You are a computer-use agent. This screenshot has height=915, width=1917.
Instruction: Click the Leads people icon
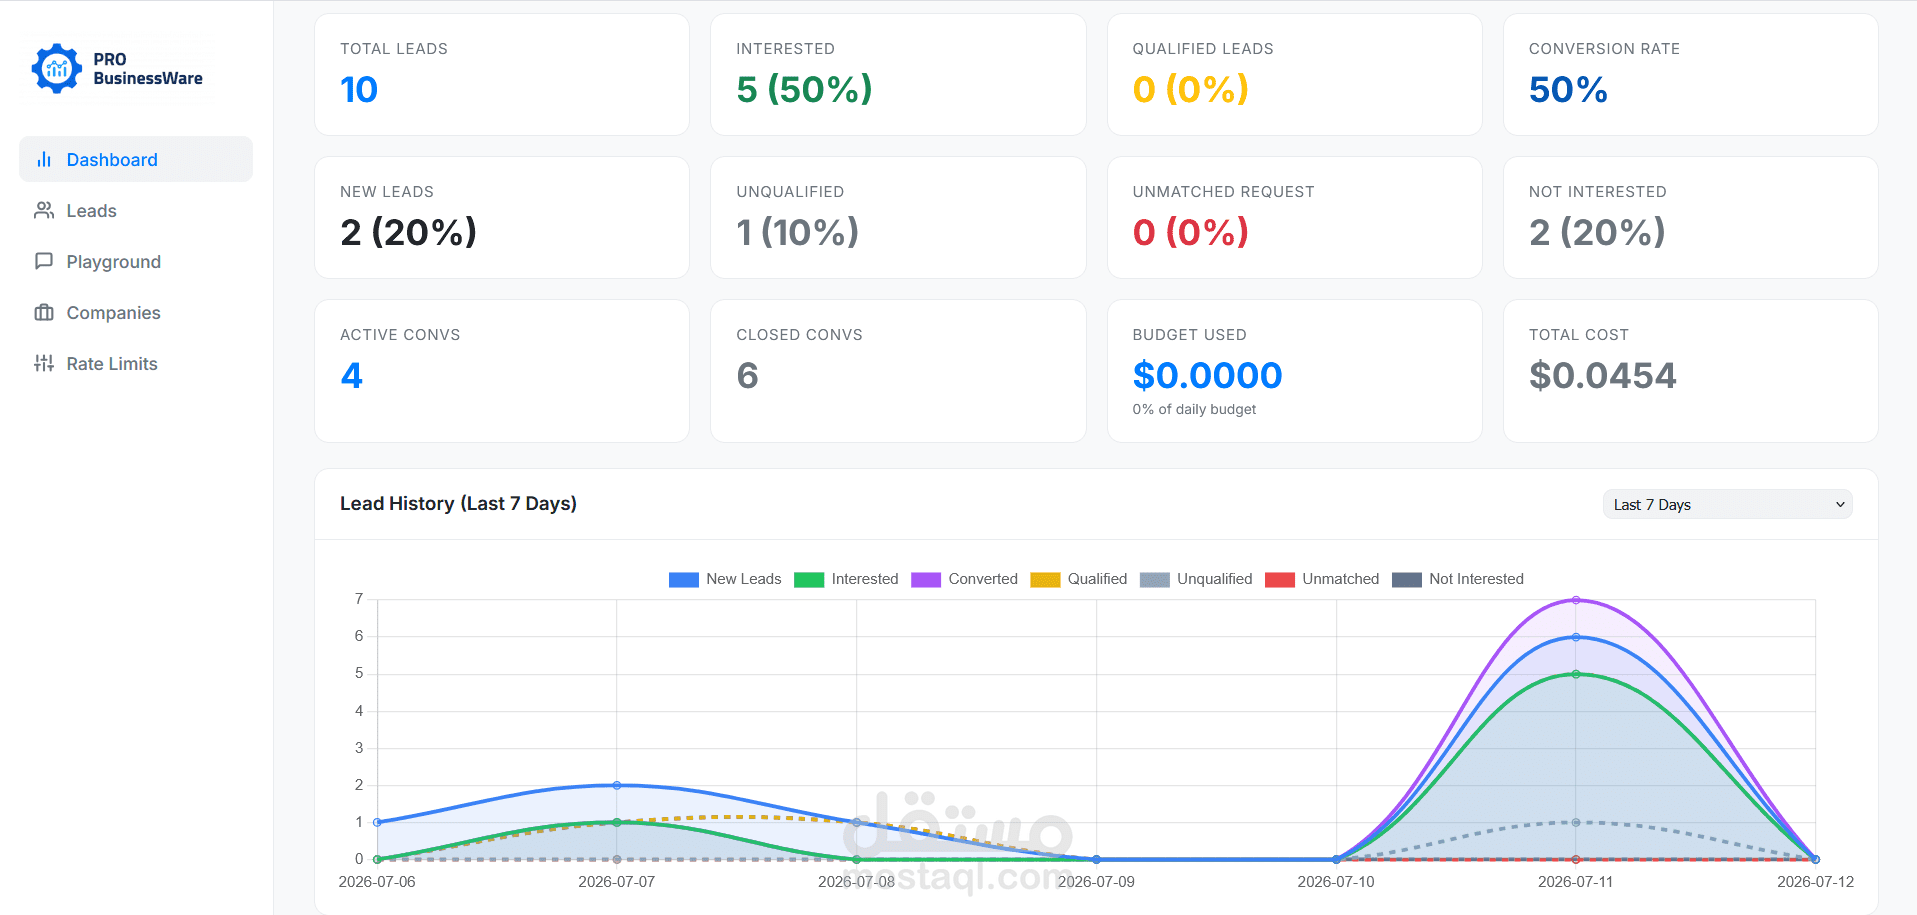point(44,211)
